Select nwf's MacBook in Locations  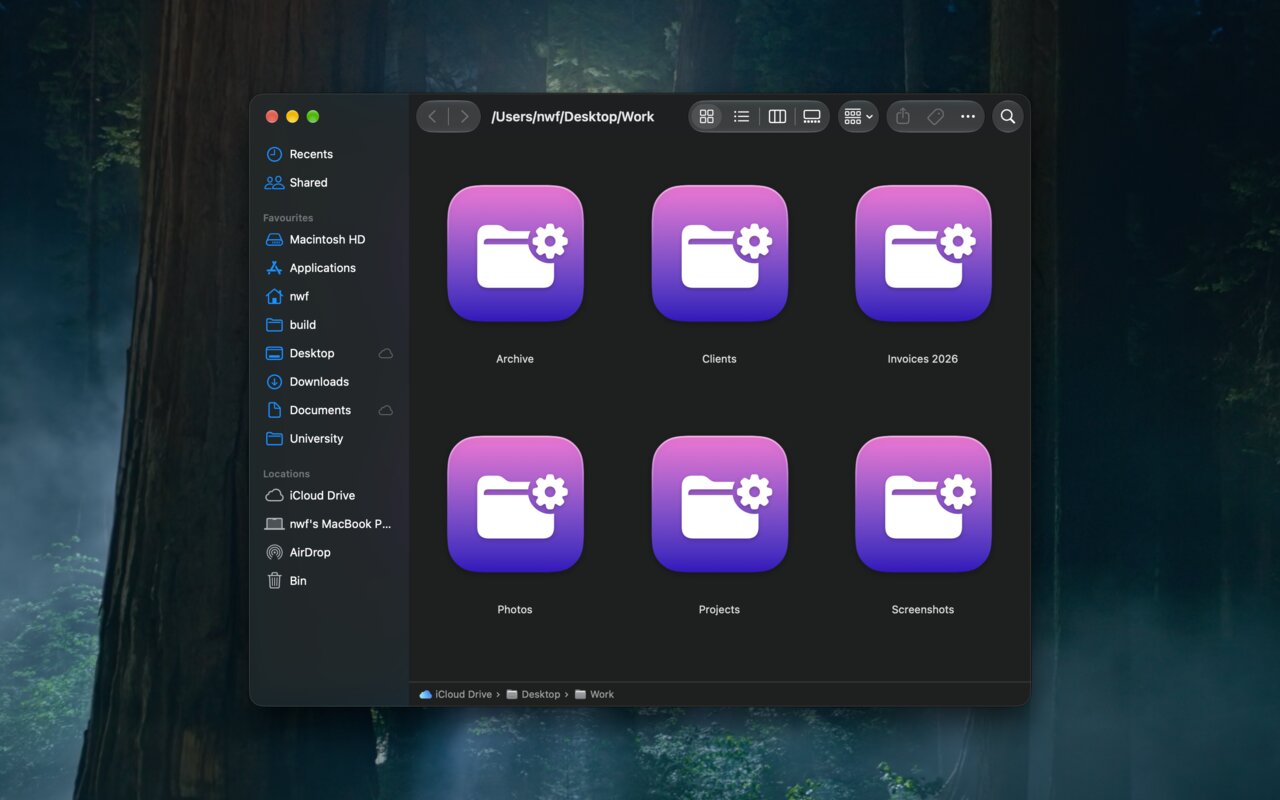[x=329, y=524]
